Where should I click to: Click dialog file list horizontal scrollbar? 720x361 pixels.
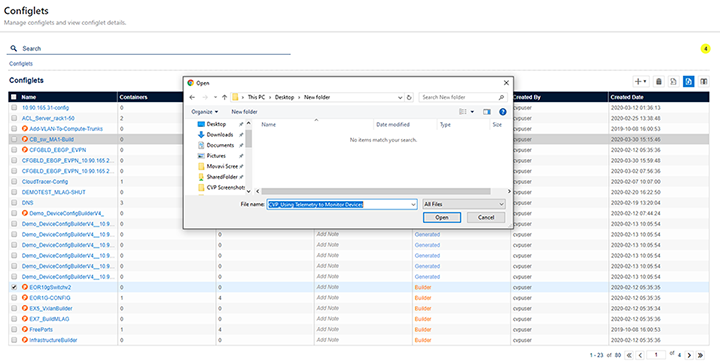(x=376, y=191)
